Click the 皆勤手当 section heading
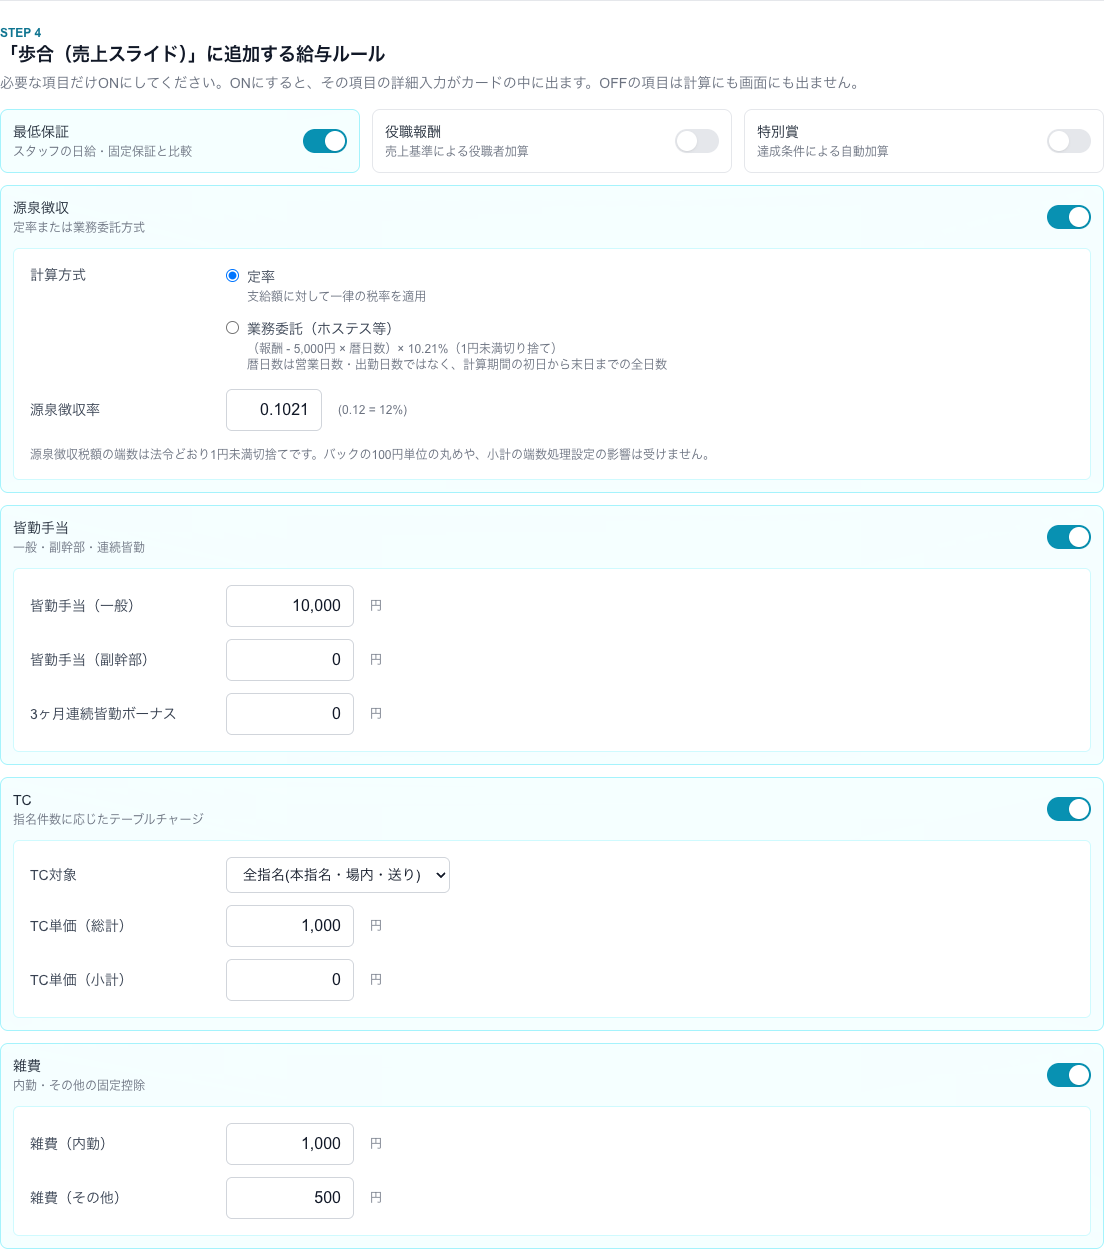The image size is (1104, 1249). pyautogui.click(x=41, y=528)
